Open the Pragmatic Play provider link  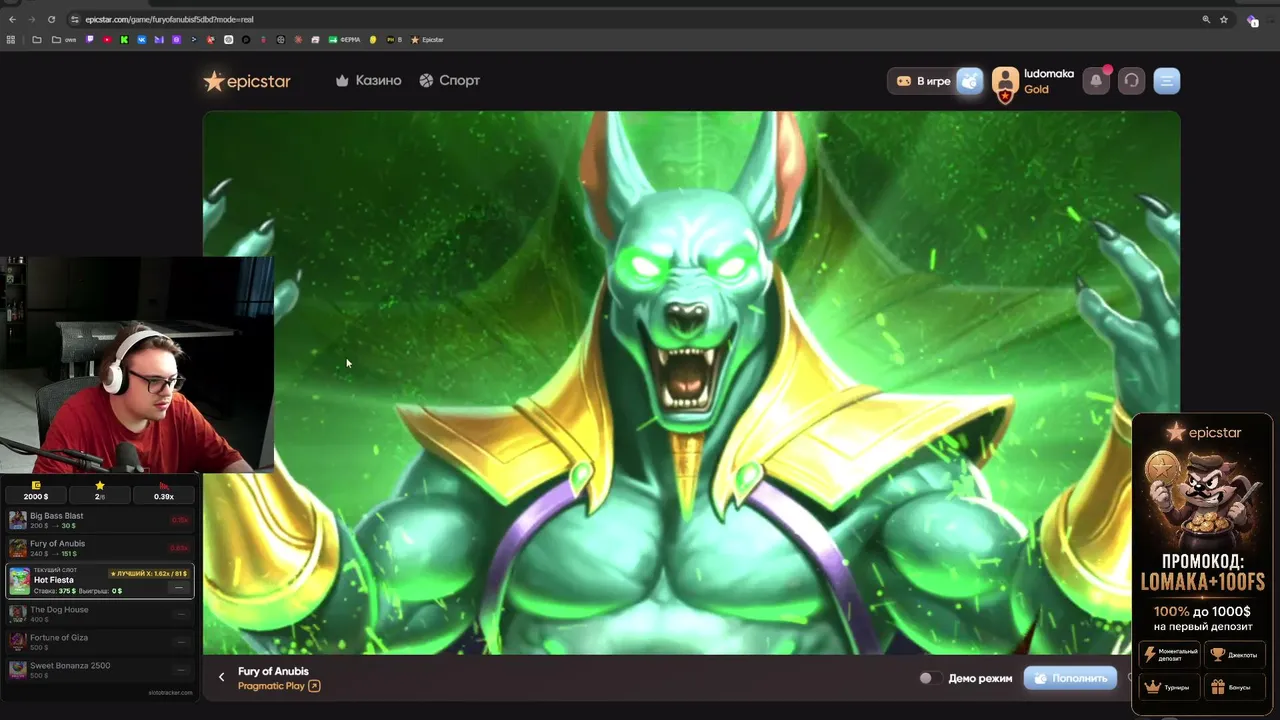[271, 686]
